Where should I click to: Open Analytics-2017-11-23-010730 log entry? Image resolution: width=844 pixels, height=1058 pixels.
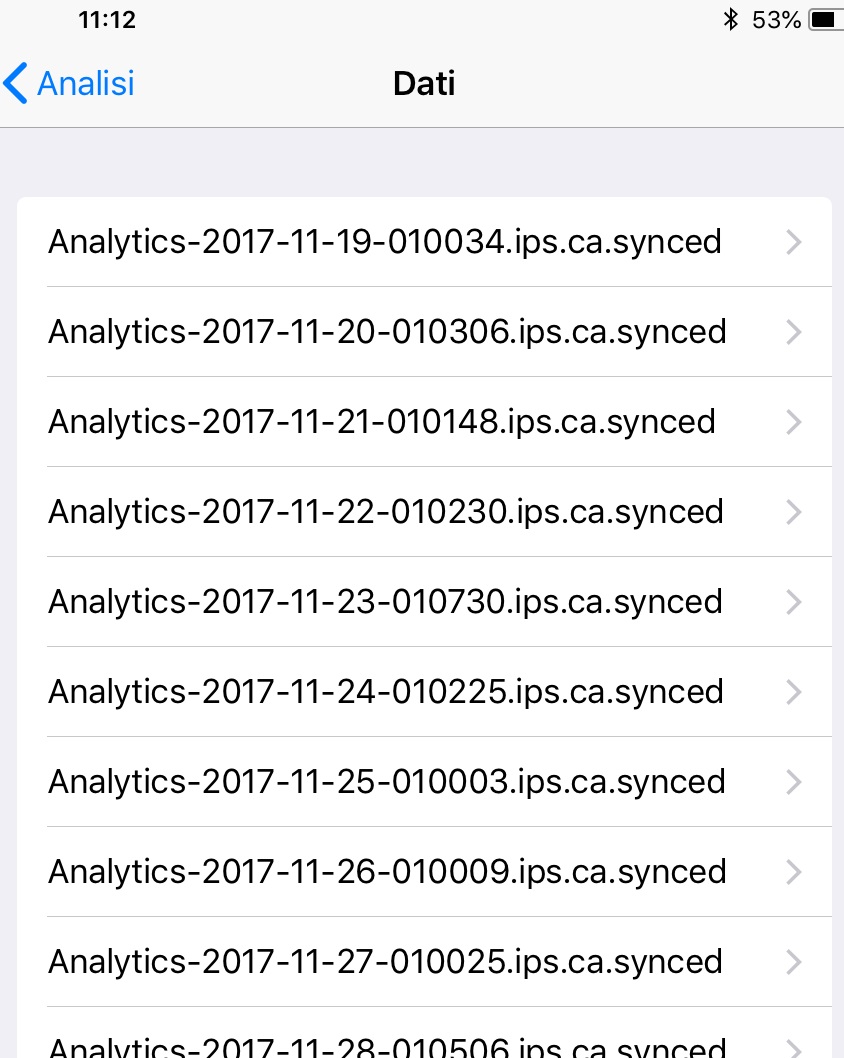(x=386, y=602)
